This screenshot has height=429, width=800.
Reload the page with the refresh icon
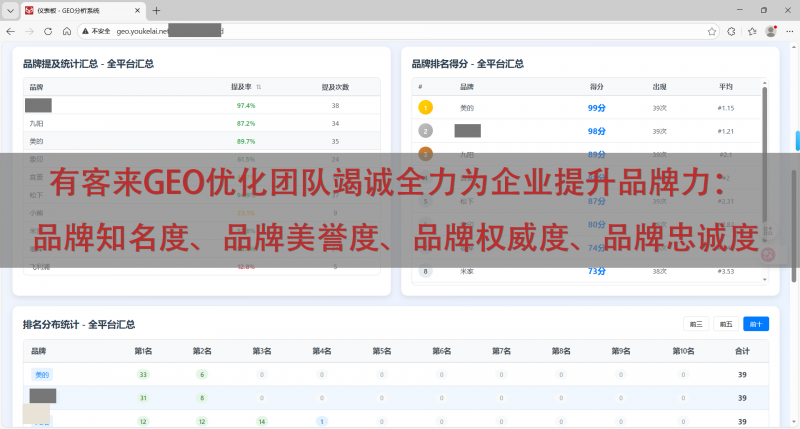[50, 31]
